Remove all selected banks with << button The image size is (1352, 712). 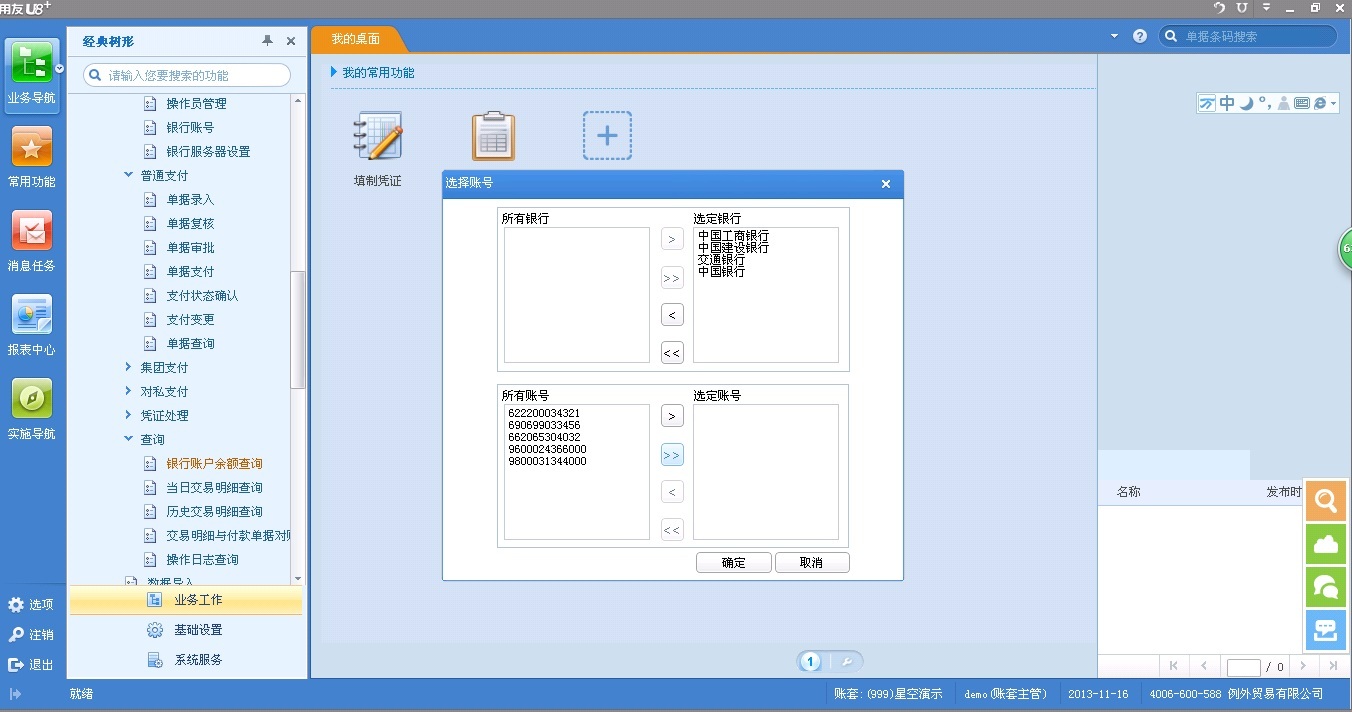click(x=672, y=352)
